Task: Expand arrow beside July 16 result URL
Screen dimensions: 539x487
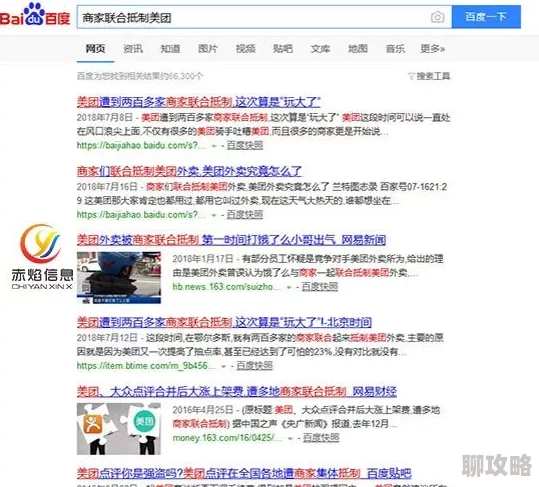Action: click(x=214, y=215)
